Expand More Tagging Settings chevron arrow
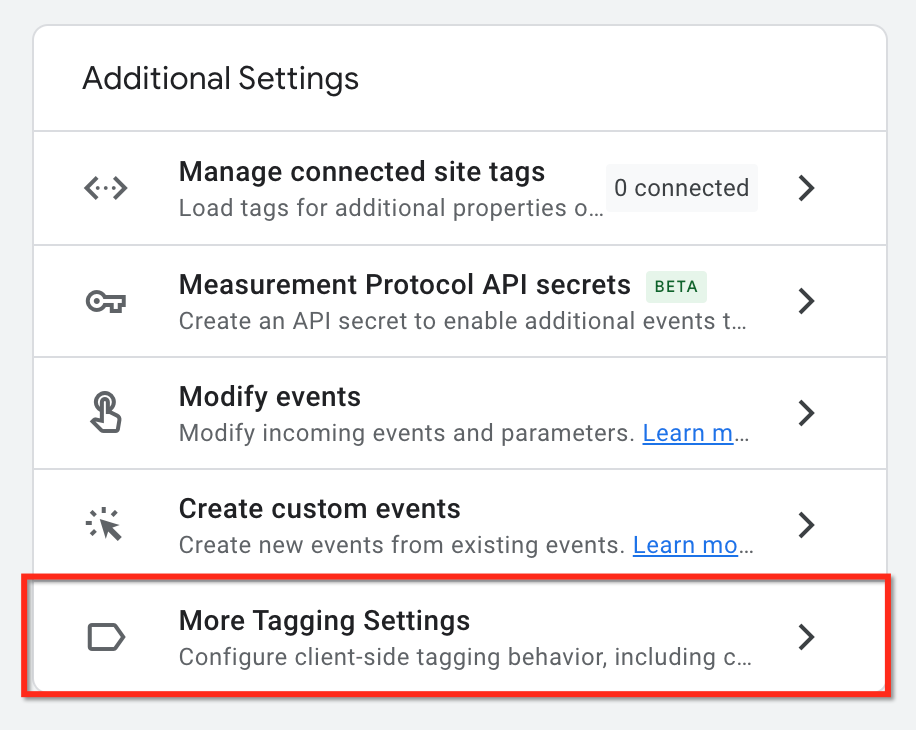This screenshot has height=730, width=916. click(x=806, y=637)
